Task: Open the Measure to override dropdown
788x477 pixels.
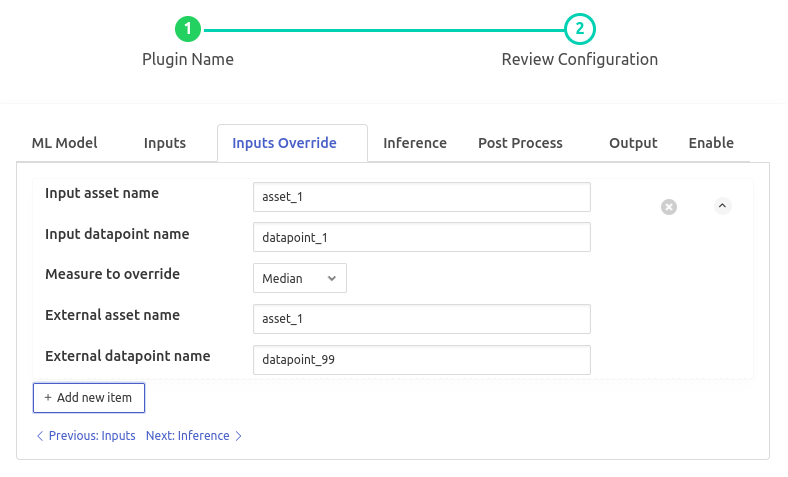Action: (300, 278)
